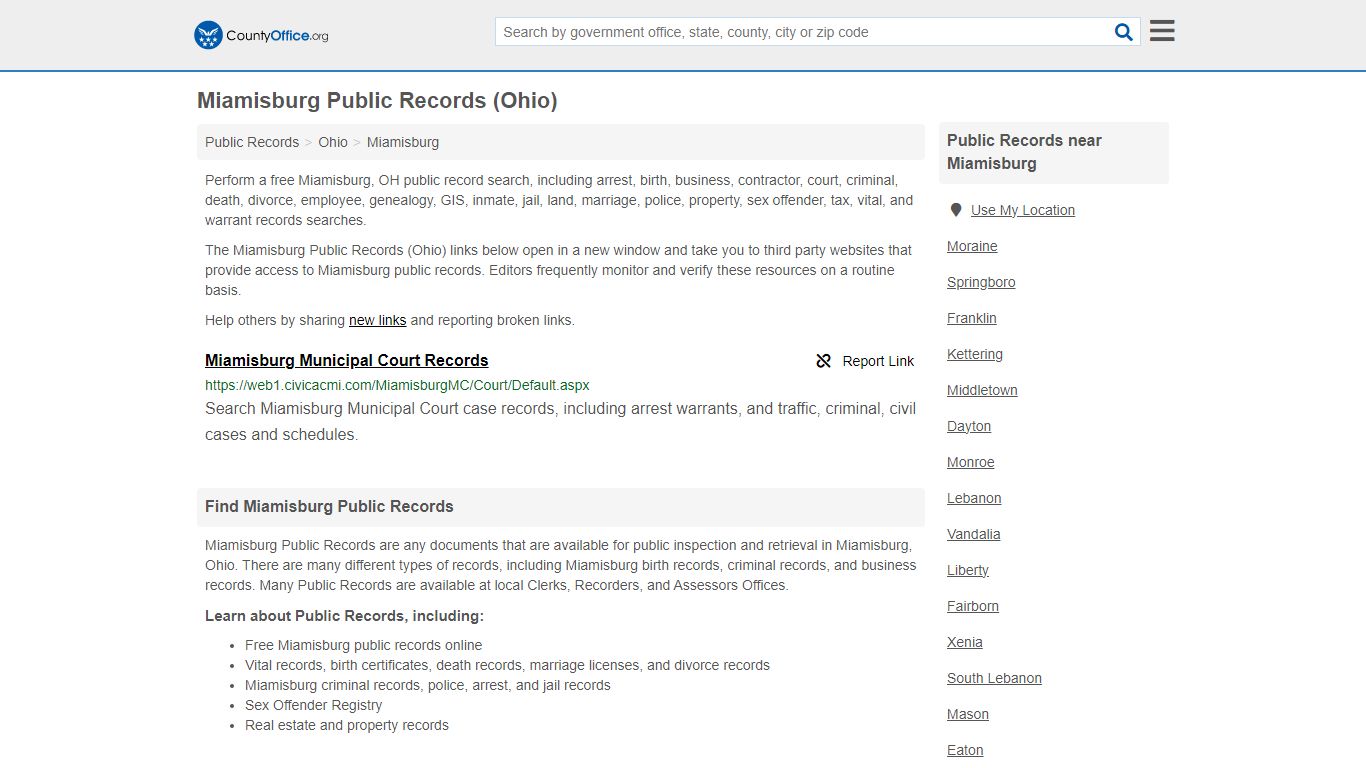Viewport: 1366px width, 768px height.
Task: Select Miamisburg breadcrumb item
Action: pyautogui.click(x=403, y=142)
